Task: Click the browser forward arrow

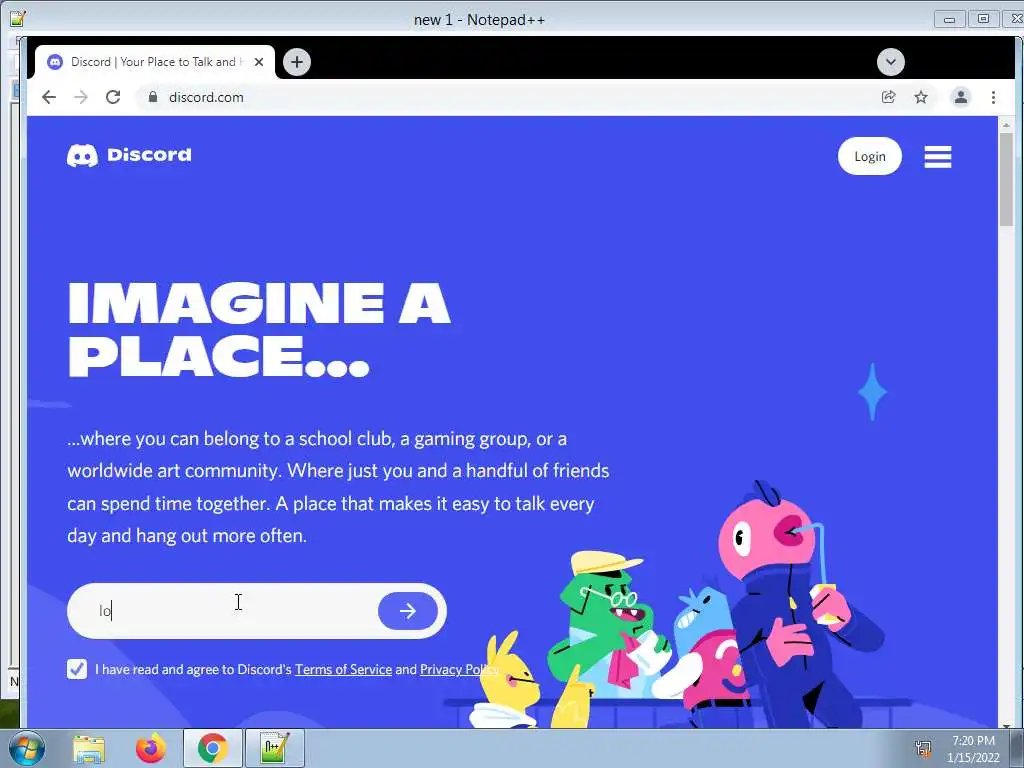Action: tap(81, 97)
